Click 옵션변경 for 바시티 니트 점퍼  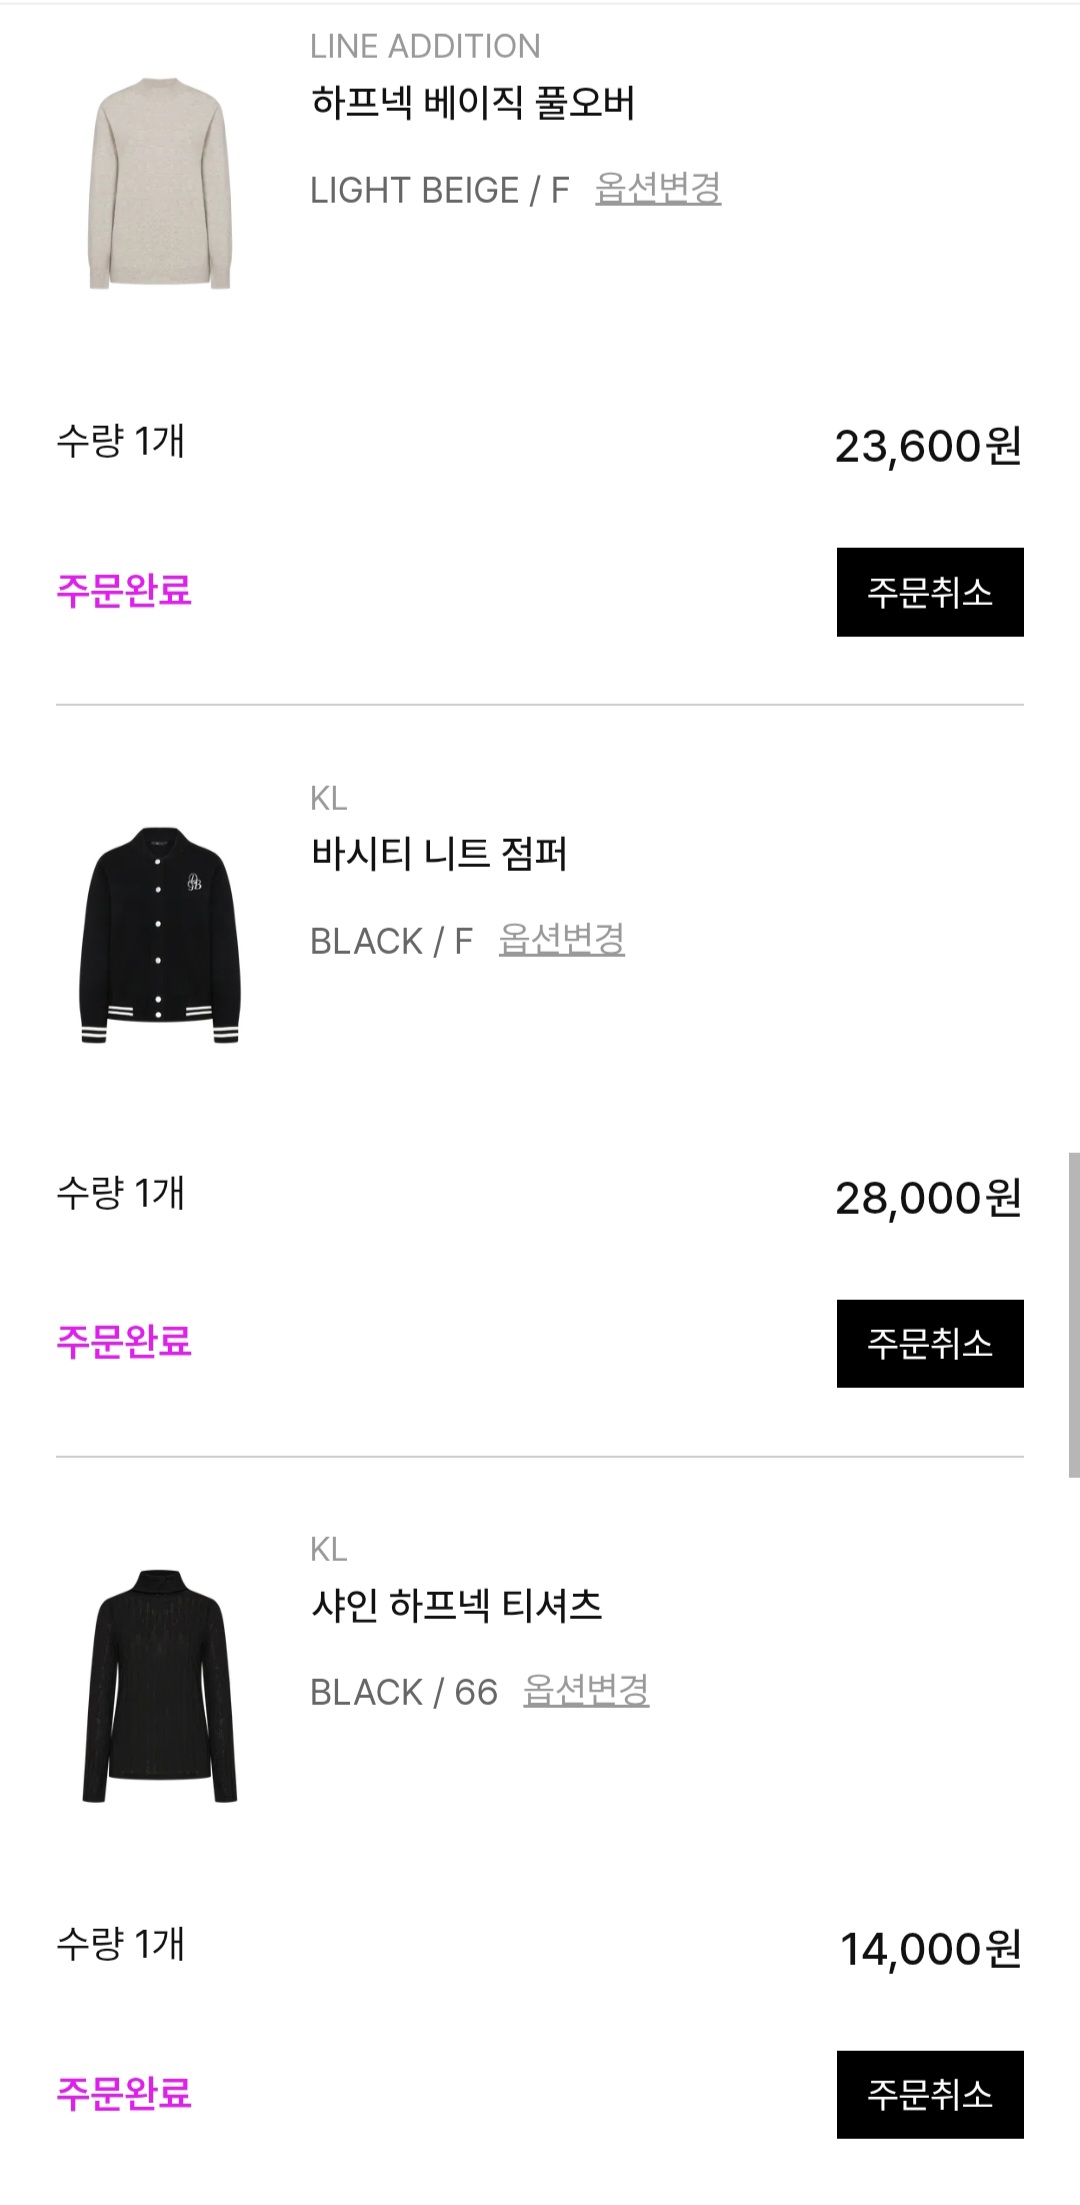[562, 939]
